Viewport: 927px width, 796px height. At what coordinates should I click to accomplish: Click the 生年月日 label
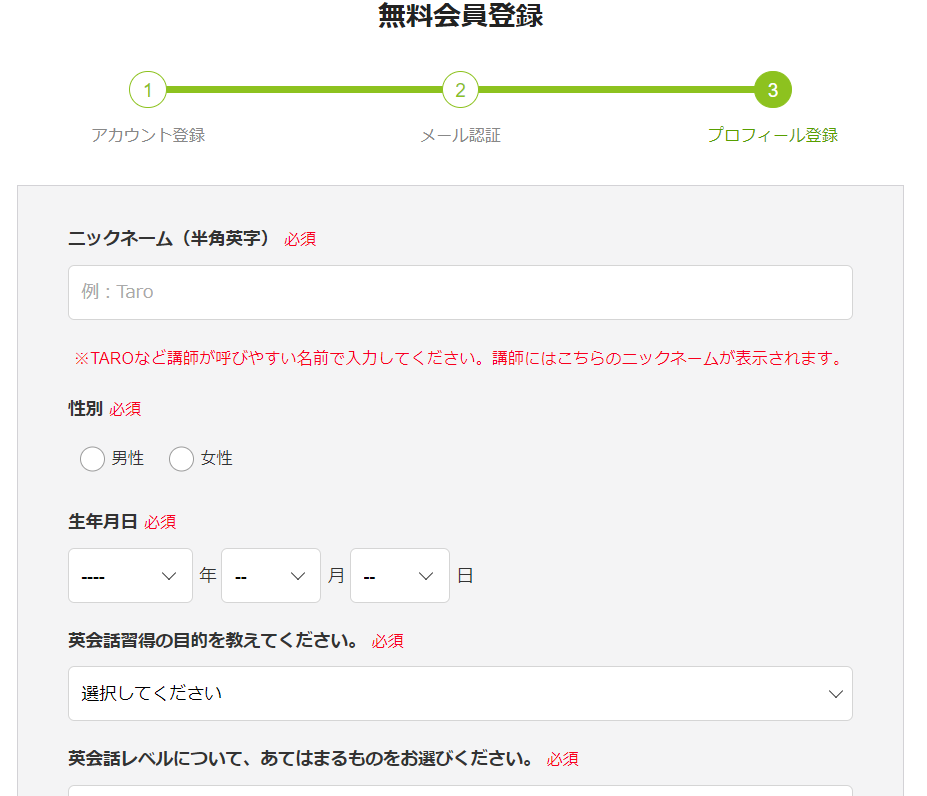tap(103, 522)
